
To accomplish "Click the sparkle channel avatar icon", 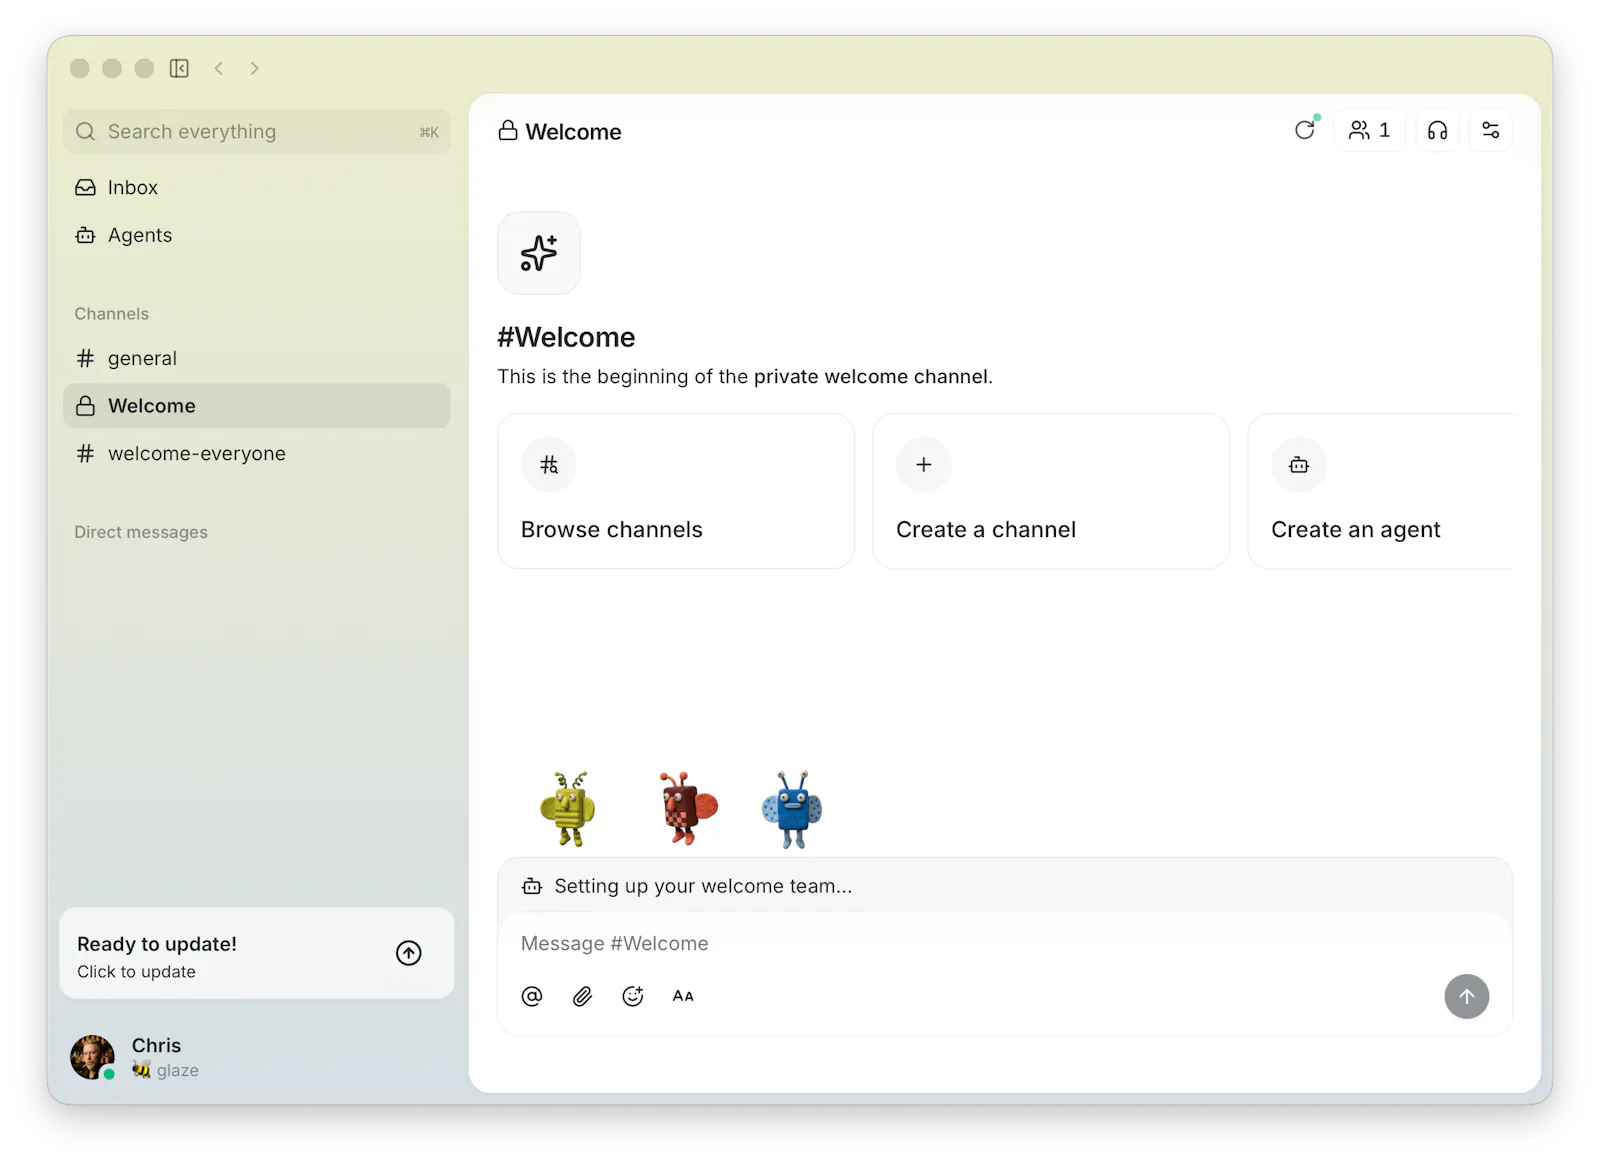I will 539,253.
